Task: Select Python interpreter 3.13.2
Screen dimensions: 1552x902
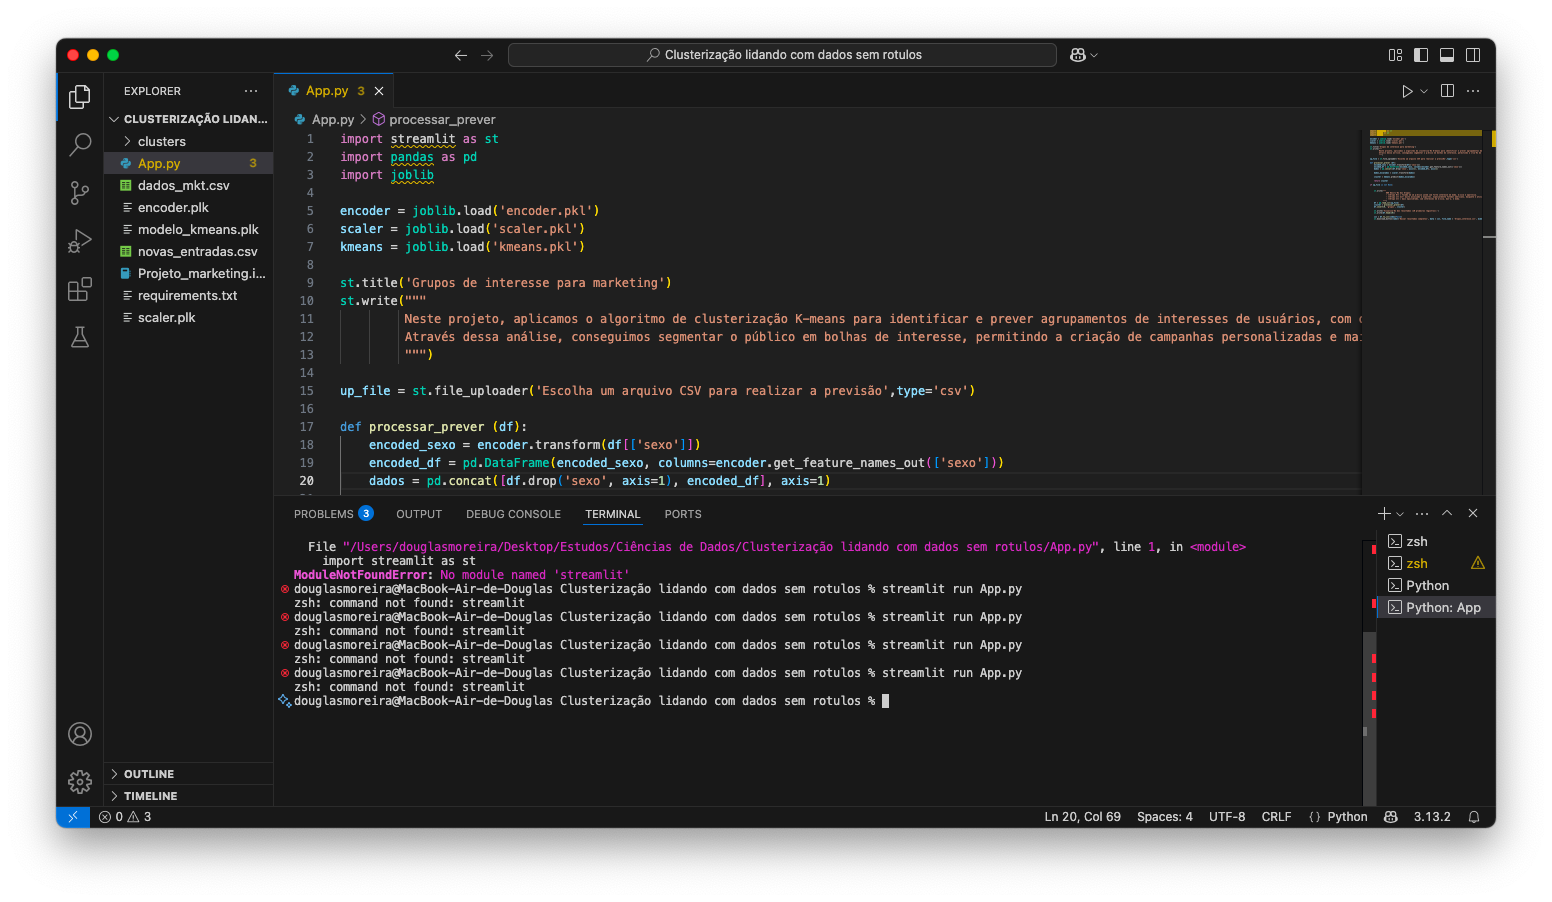Action: point(1432,817)
